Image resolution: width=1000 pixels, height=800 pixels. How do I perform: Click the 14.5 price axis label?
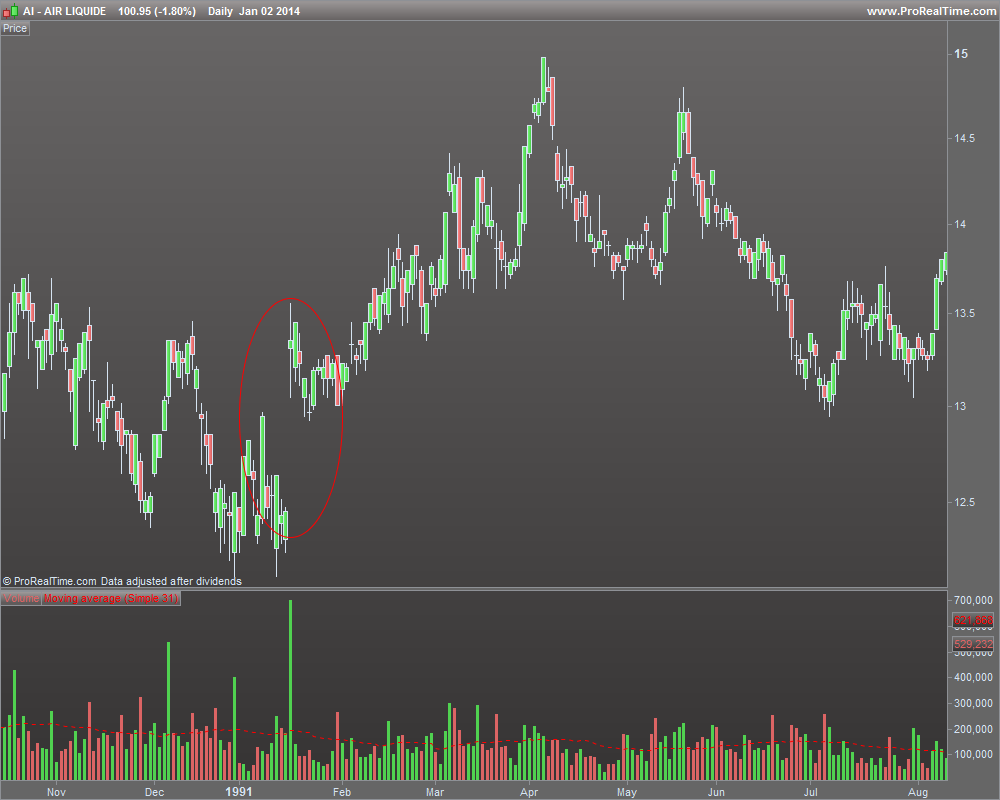[x=964, y=138]
